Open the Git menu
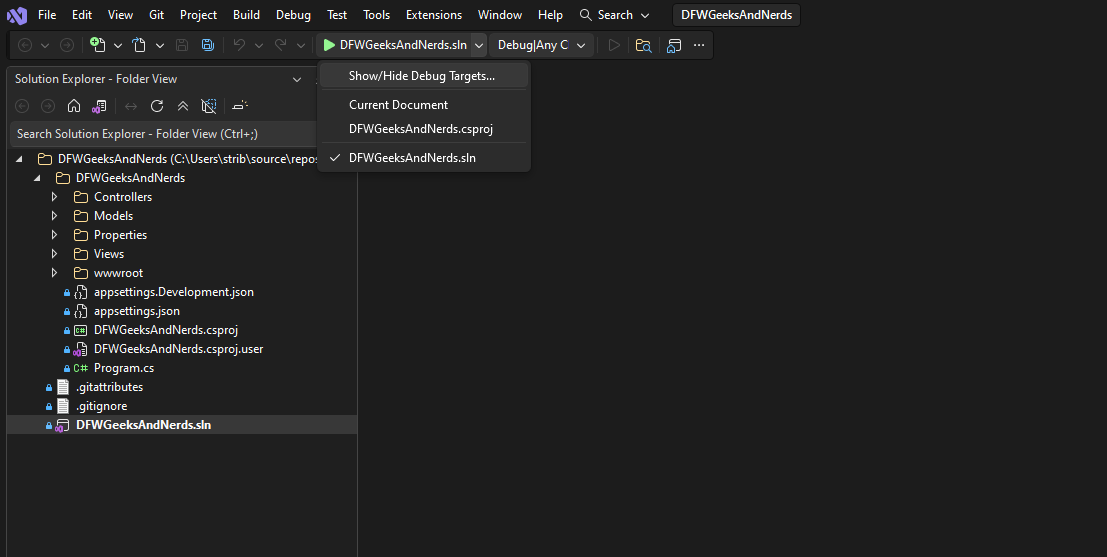The height and width of the screenshot is (557, 1107). coord(157,15)
